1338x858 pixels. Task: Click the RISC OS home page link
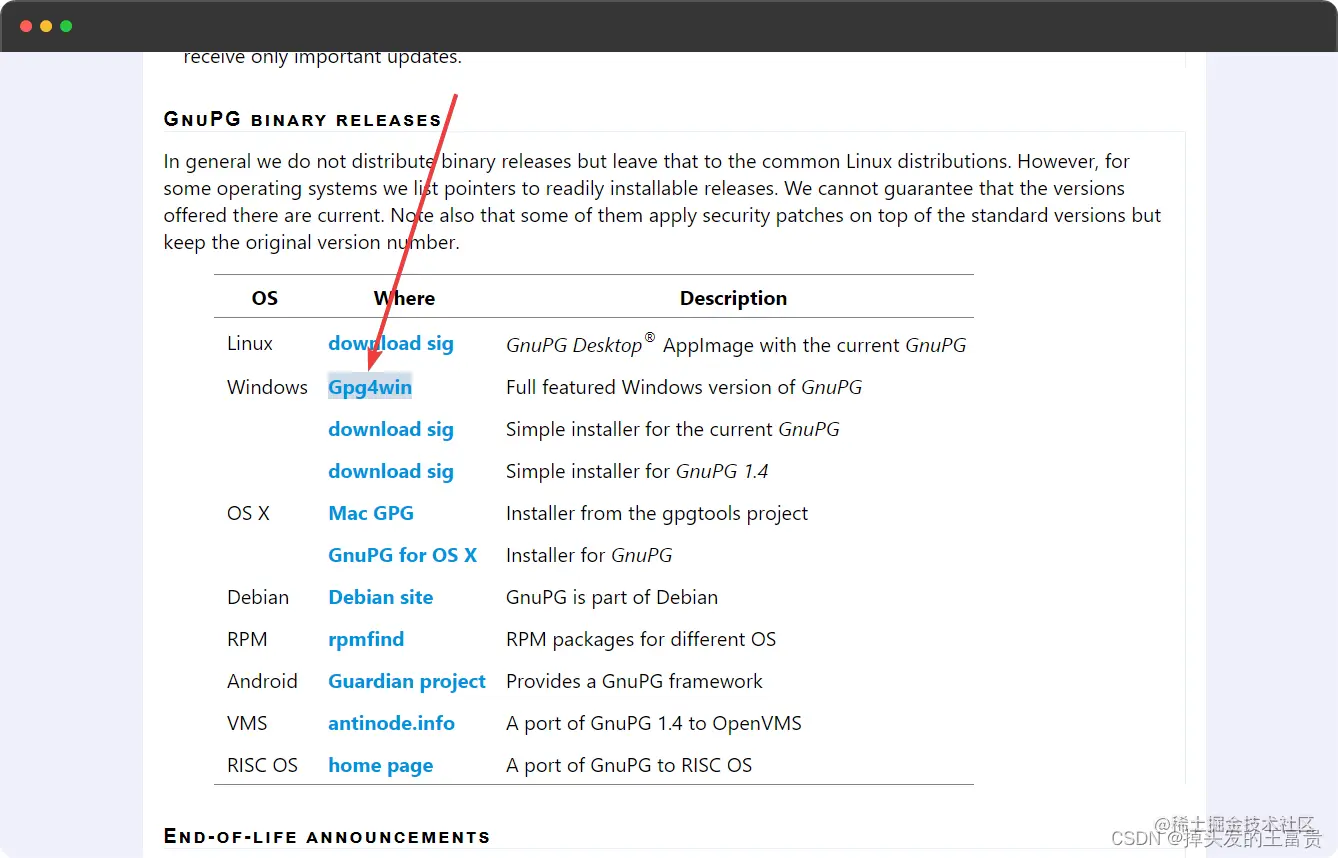381,765
